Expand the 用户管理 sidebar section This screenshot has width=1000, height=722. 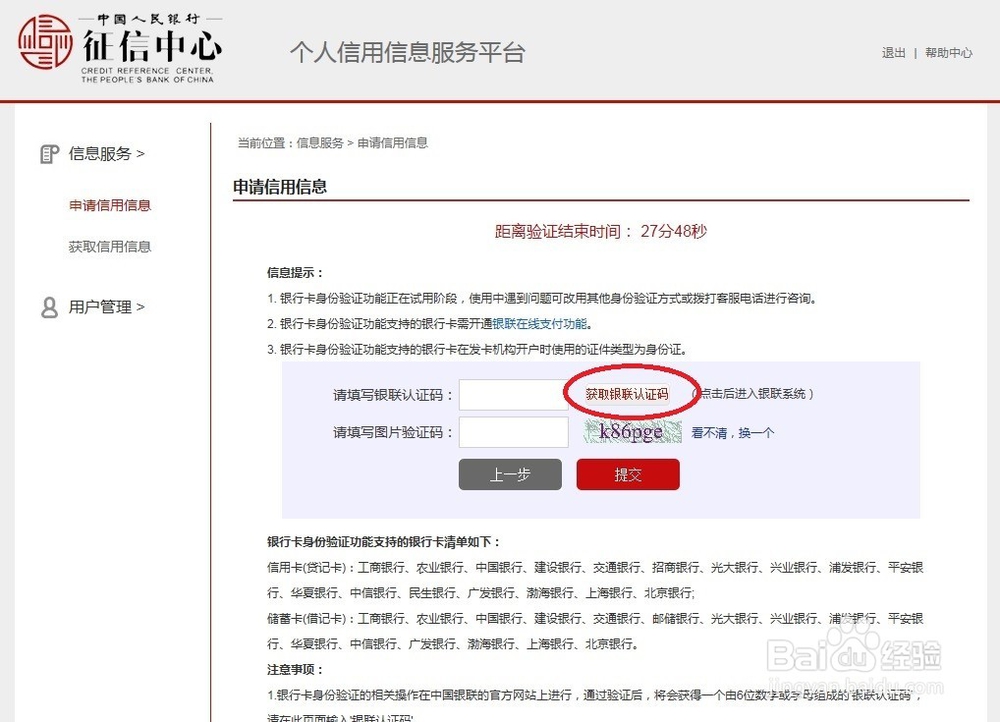(107, 307)
